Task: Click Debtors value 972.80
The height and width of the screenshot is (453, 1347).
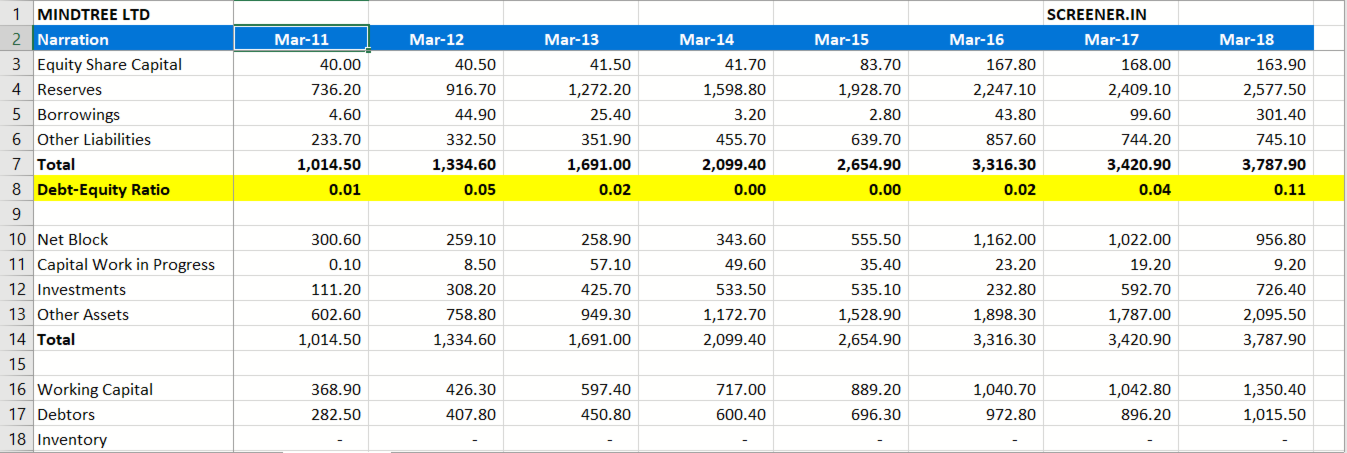Action: [x=1011, y=414]
